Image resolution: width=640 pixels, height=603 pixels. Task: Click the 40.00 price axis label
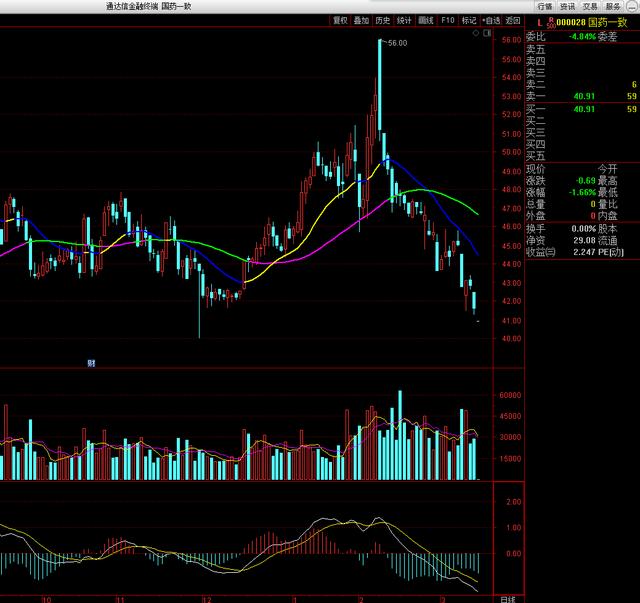coord(511,338)
